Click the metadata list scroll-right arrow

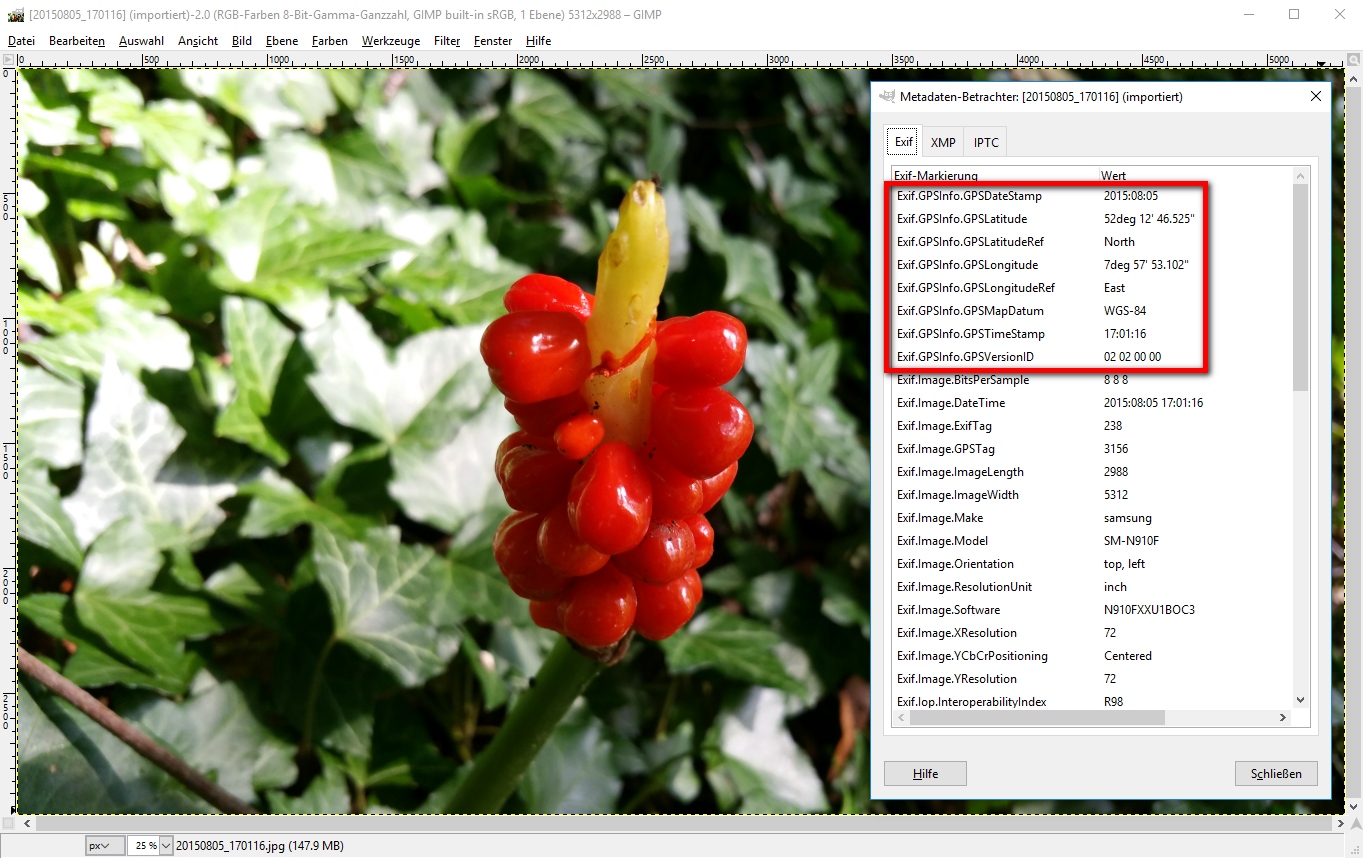point(1283,718)
